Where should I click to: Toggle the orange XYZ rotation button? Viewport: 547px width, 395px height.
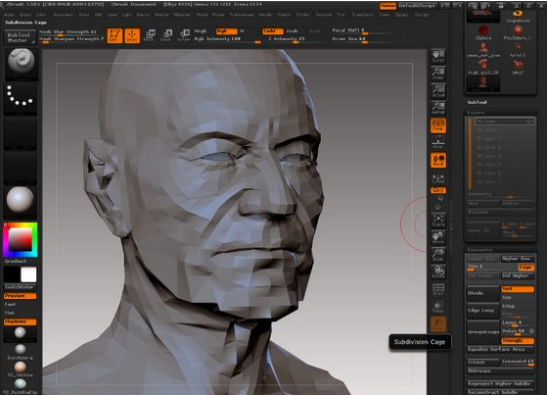pyautogui.click(x=438, y=191)
